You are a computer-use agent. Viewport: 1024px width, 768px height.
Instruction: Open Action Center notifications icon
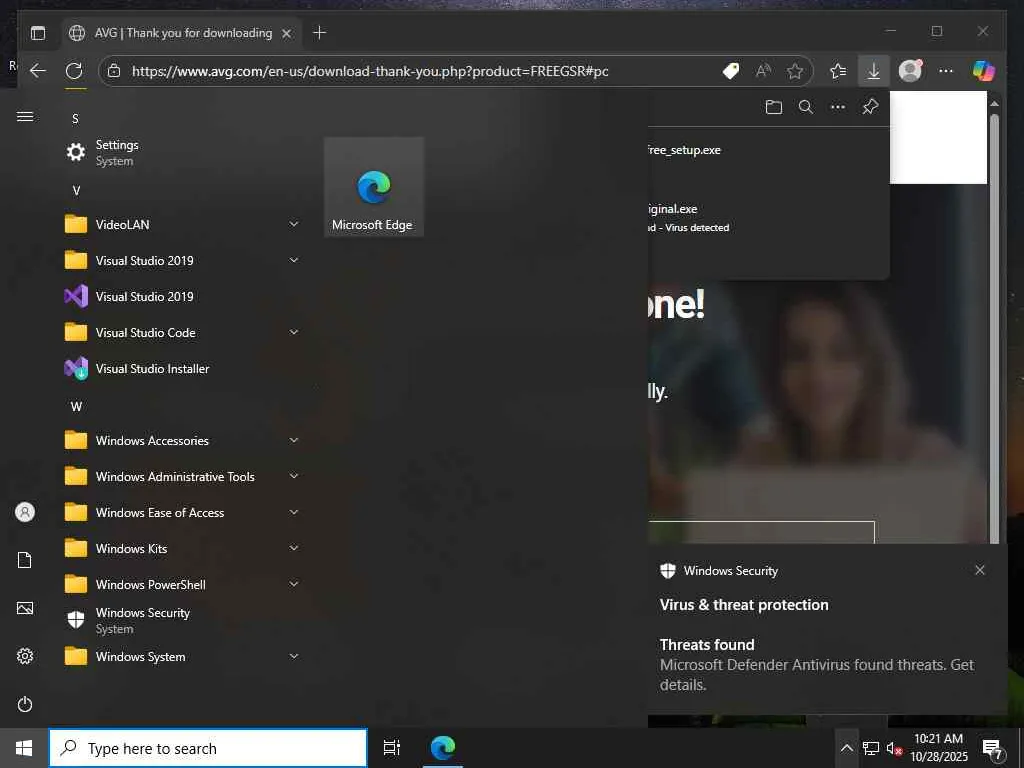coord(993,749)
